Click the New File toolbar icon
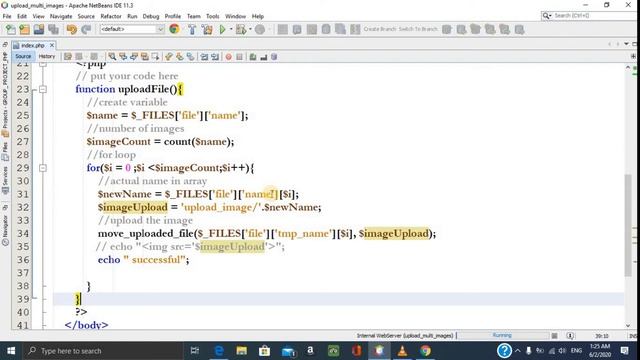The image size is (640, 360). (x=11, y=29)
